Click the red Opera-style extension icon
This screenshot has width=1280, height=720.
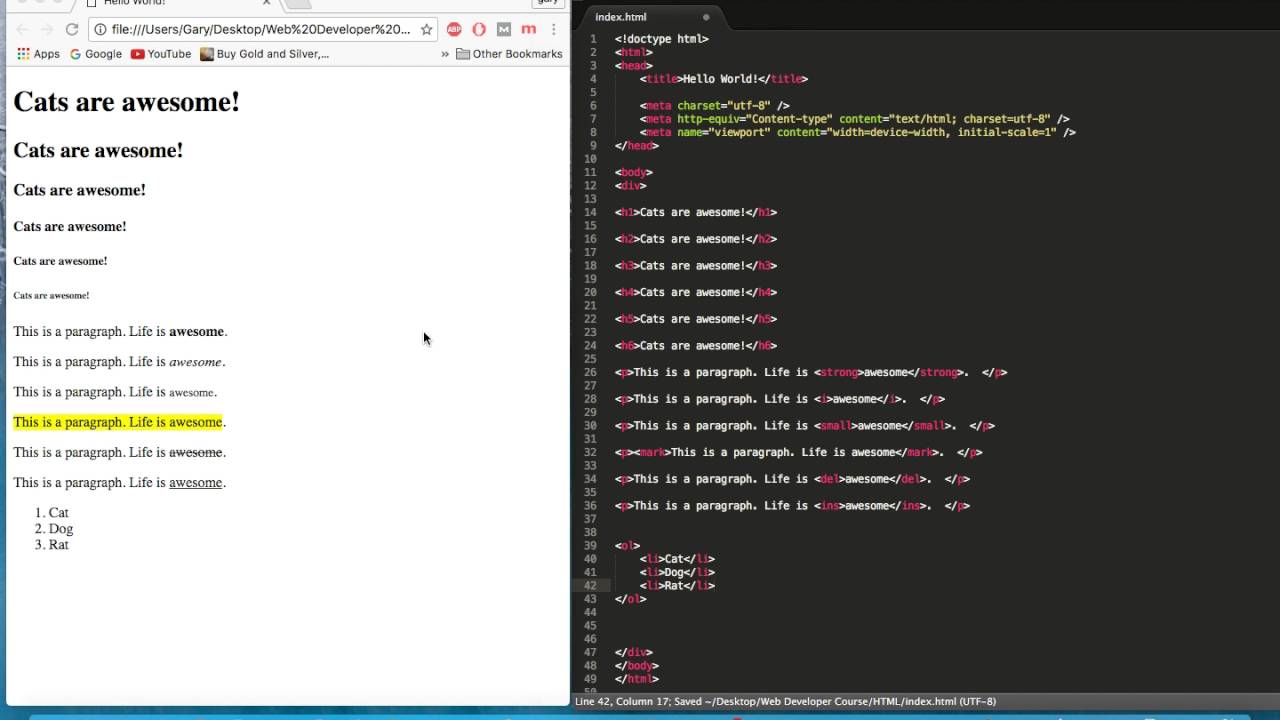(479, 30)
